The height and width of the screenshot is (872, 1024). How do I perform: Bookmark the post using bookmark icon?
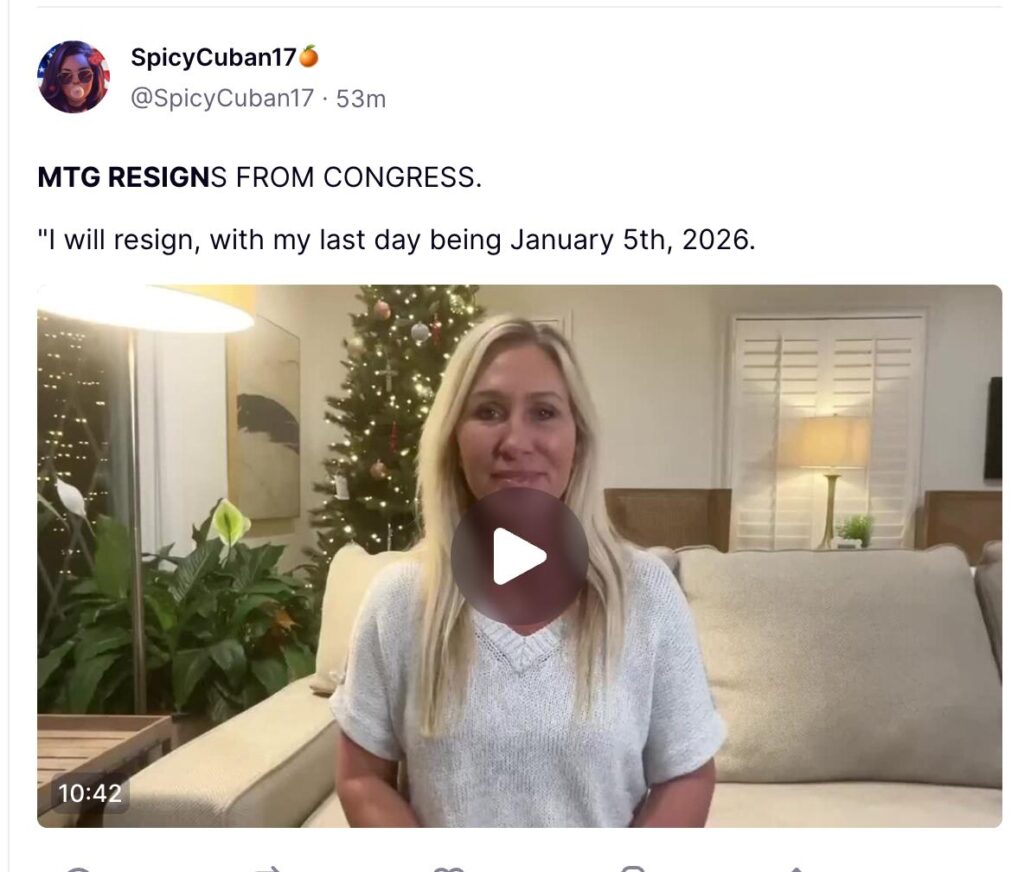[632, 869]
